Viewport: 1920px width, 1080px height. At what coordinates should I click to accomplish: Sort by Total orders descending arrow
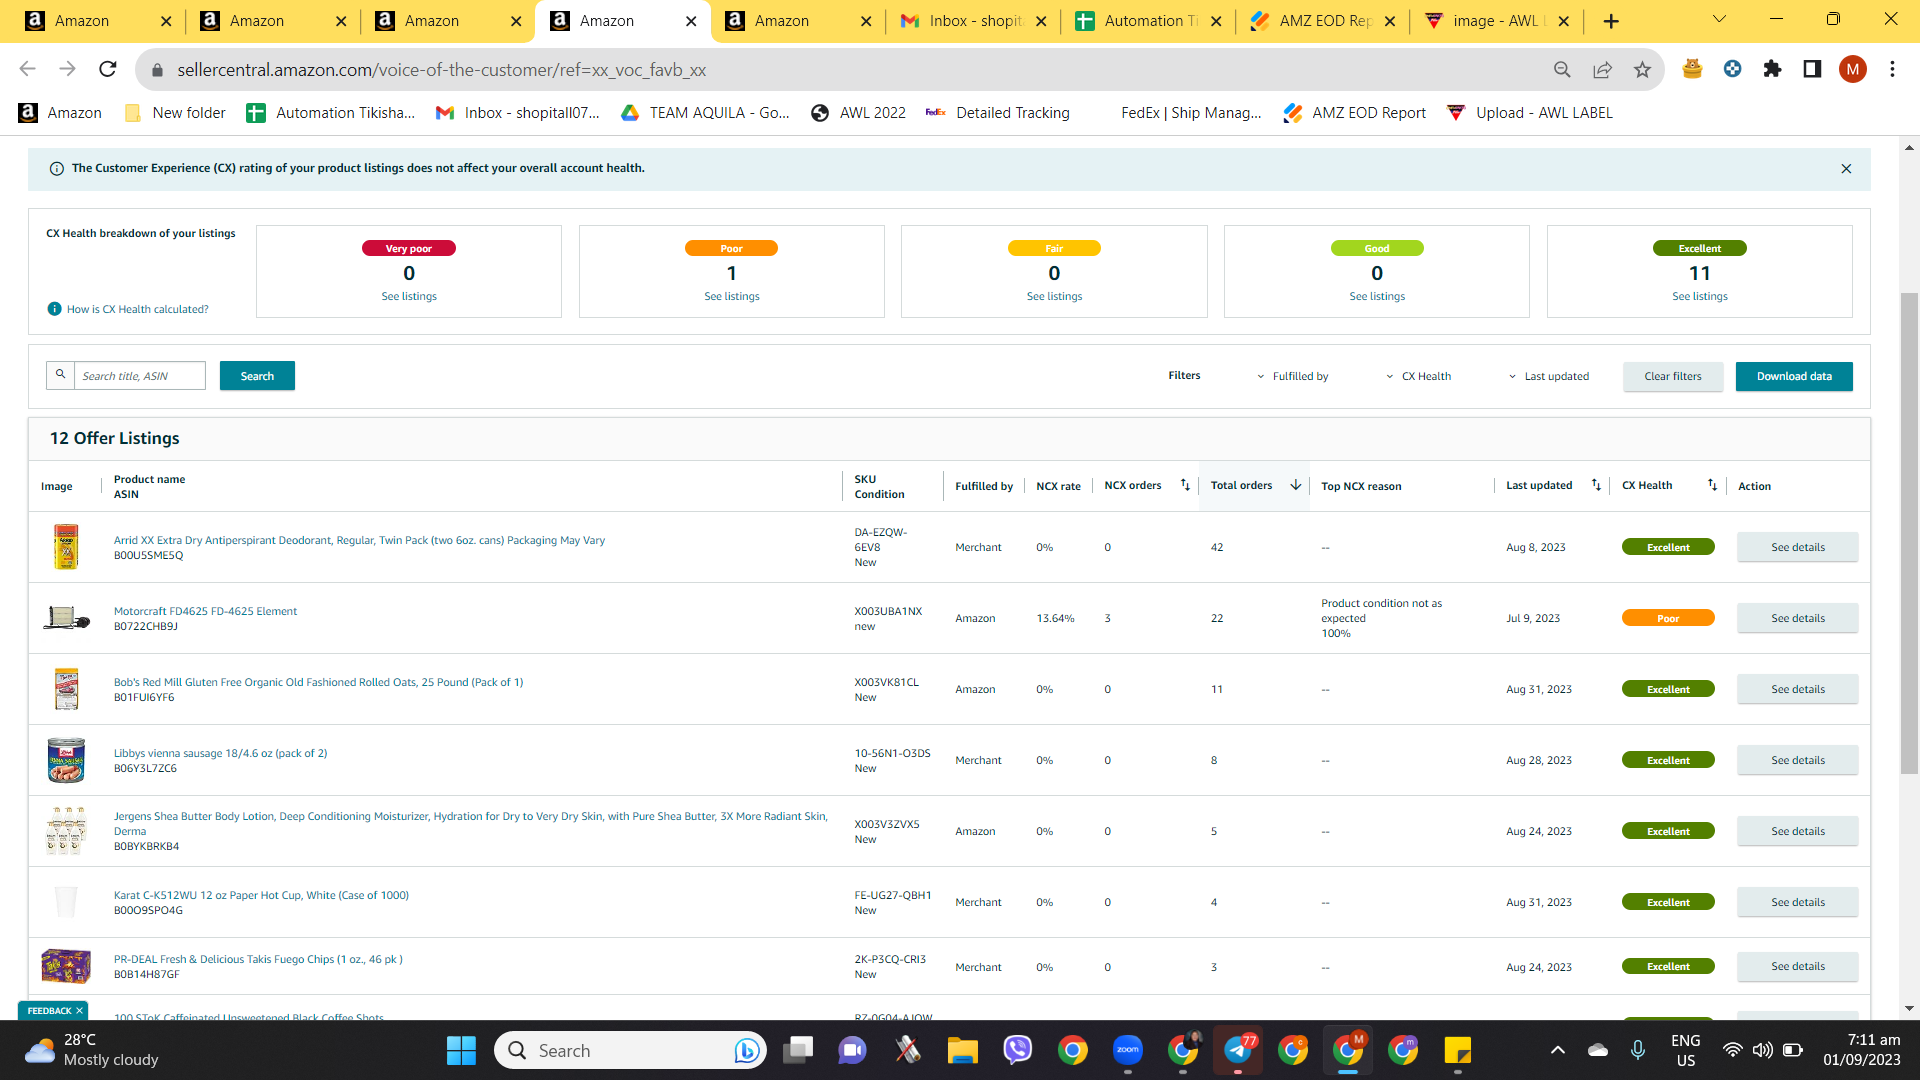1296,485
